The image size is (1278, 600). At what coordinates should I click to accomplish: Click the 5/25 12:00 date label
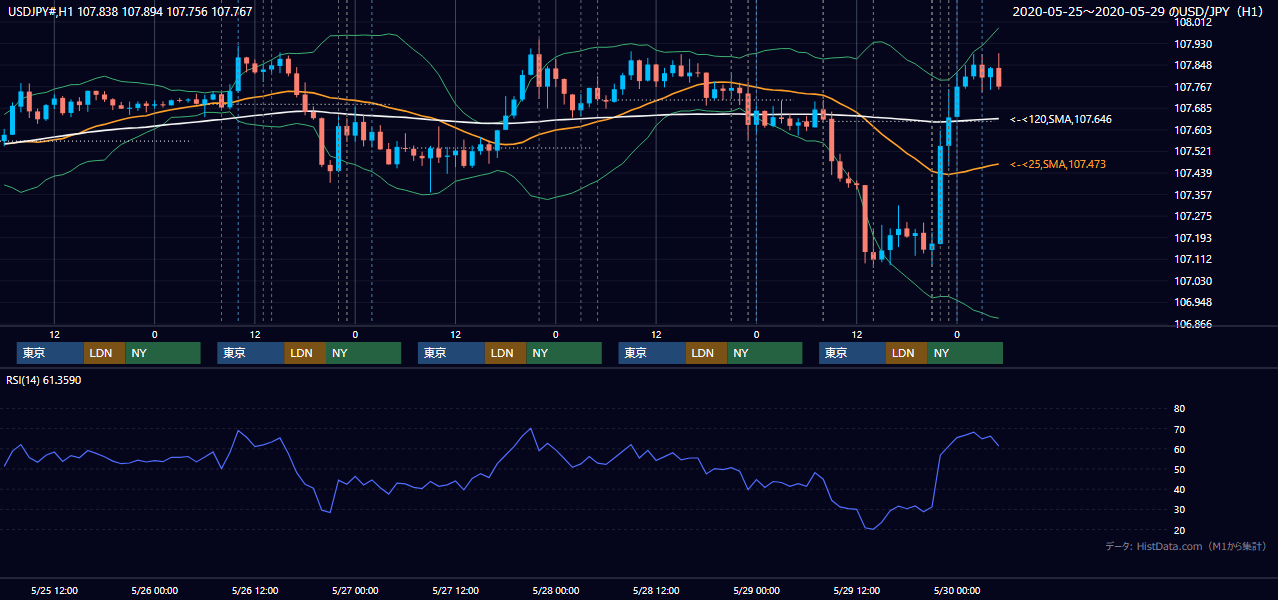55,590
